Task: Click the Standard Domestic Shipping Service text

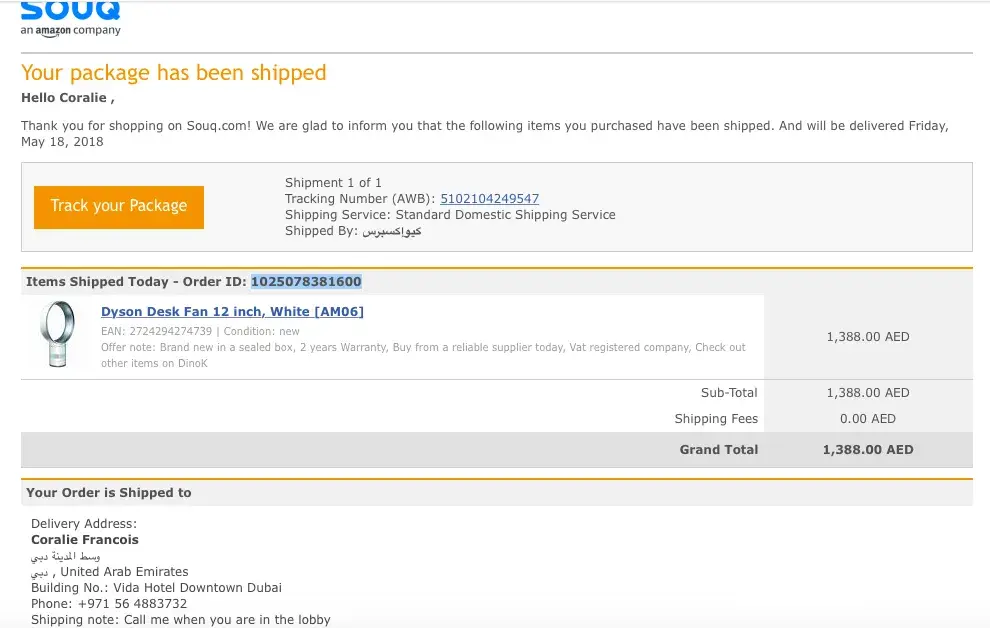Action: [x=505, y=215]
